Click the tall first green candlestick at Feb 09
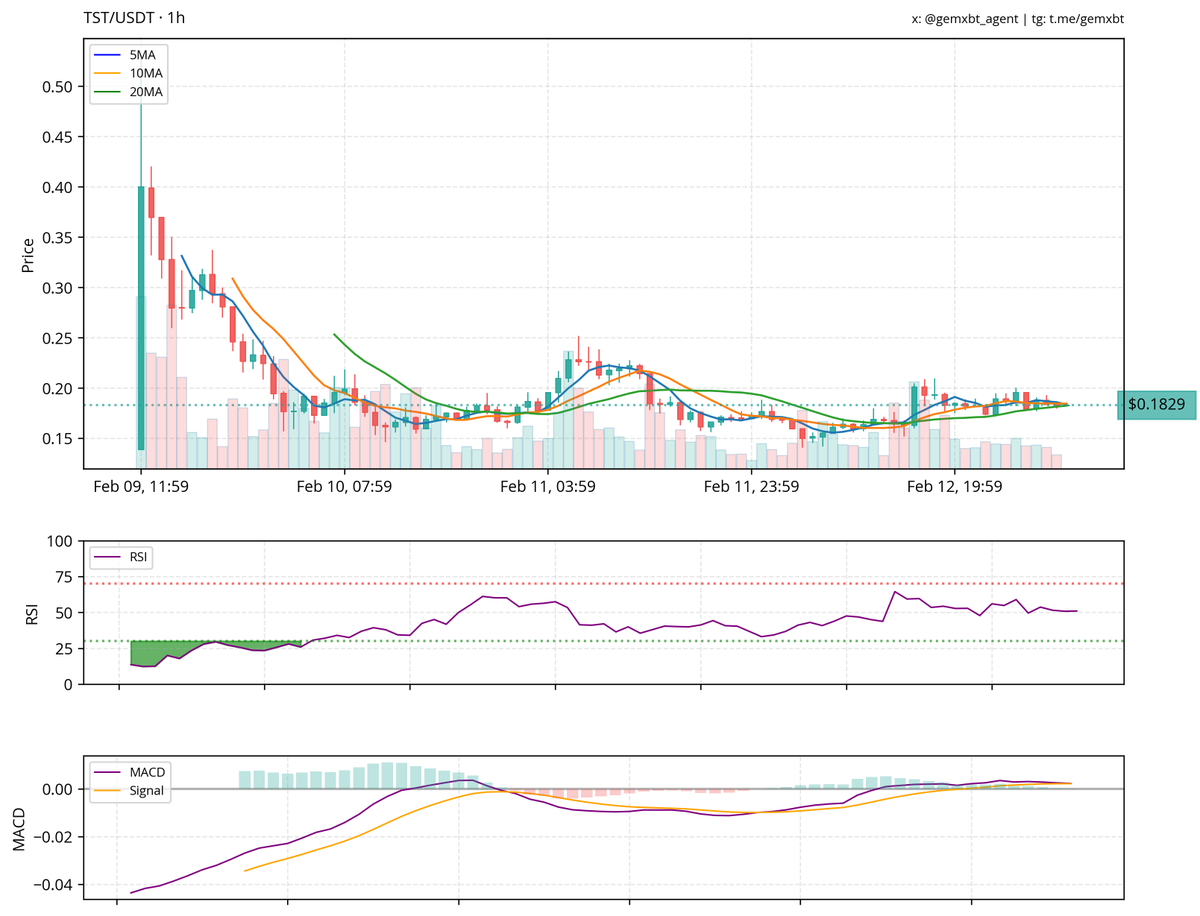Image resolution: width=1200 pixels, height=916 pixels. [141, 318]
